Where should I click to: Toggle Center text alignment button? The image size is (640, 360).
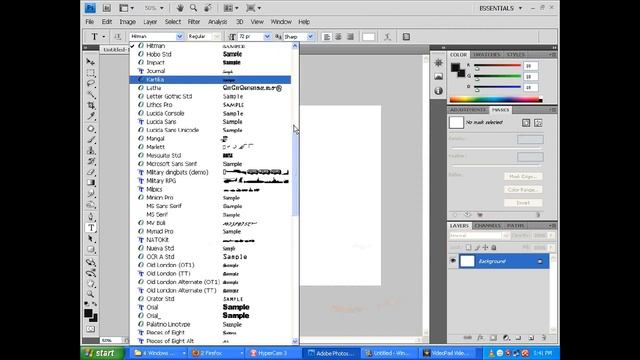[x=338, y=37]
